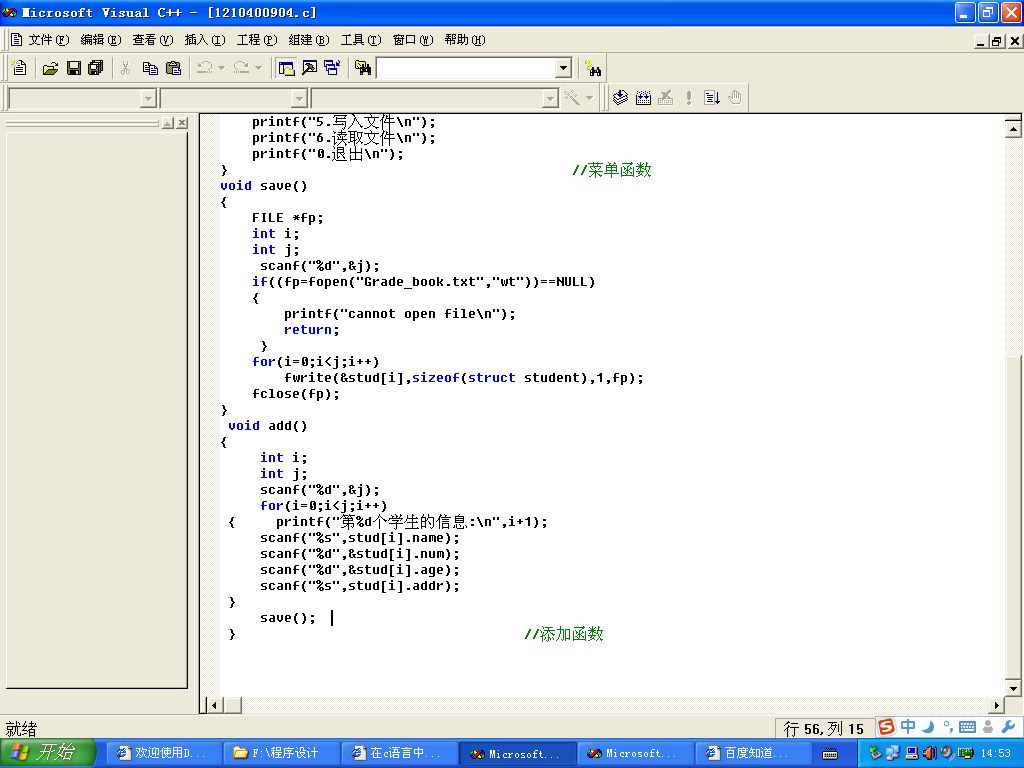Click the workspace panel dock toggle button
Screen dimensions: 1024x768
click(x=168, y=123)
